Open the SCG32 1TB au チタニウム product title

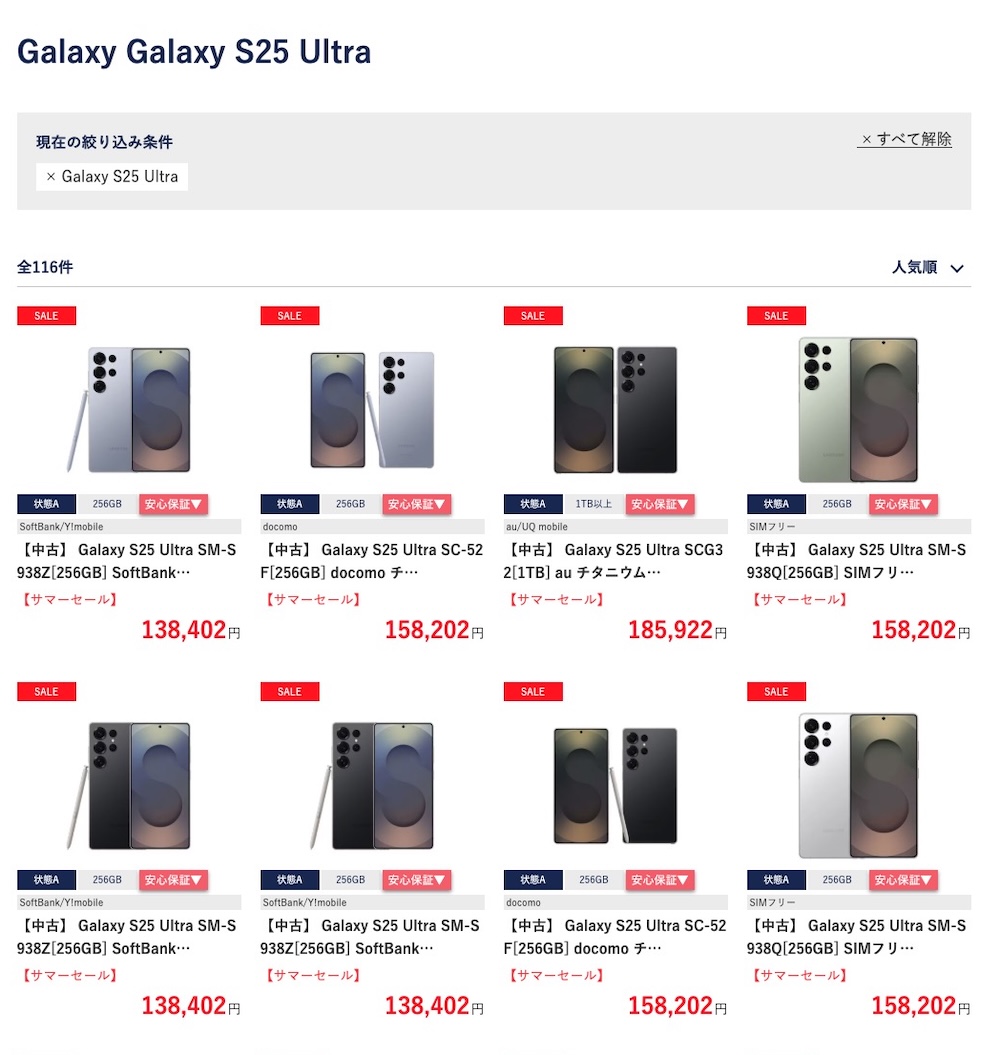(613, 561)
